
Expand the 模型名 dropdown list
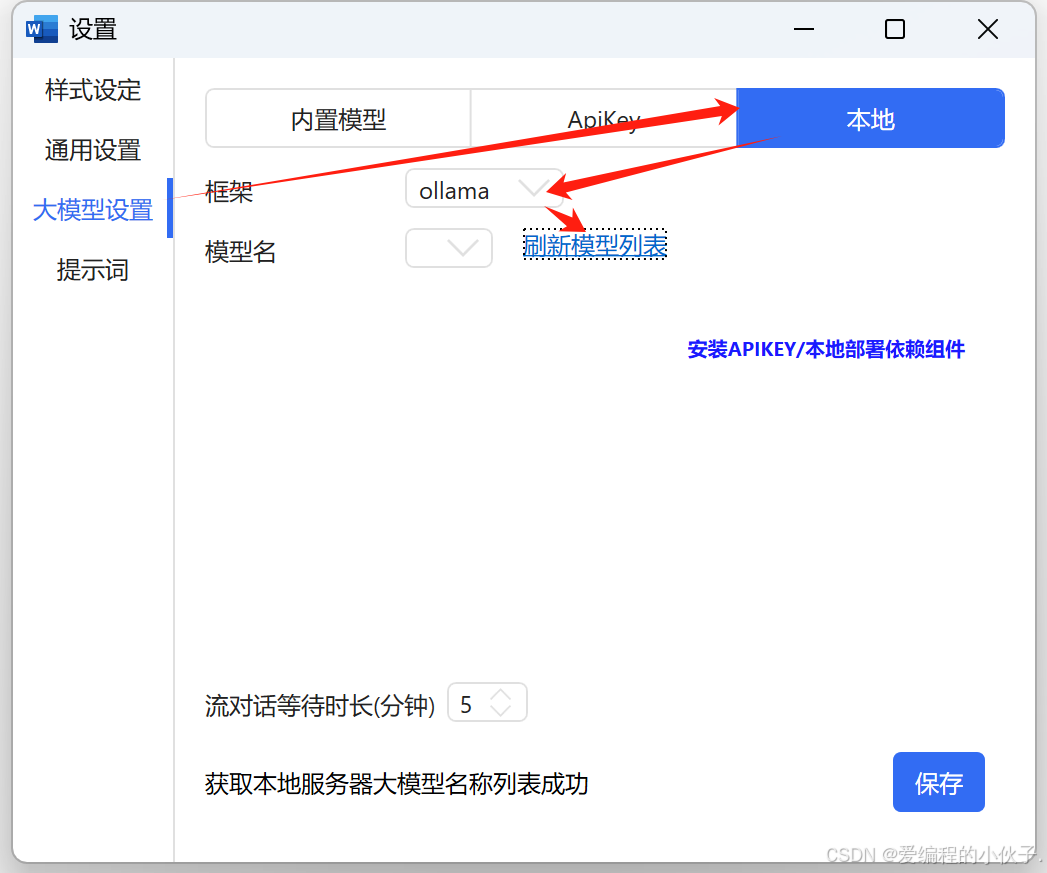pyautogui.click(x=448, y=248)
